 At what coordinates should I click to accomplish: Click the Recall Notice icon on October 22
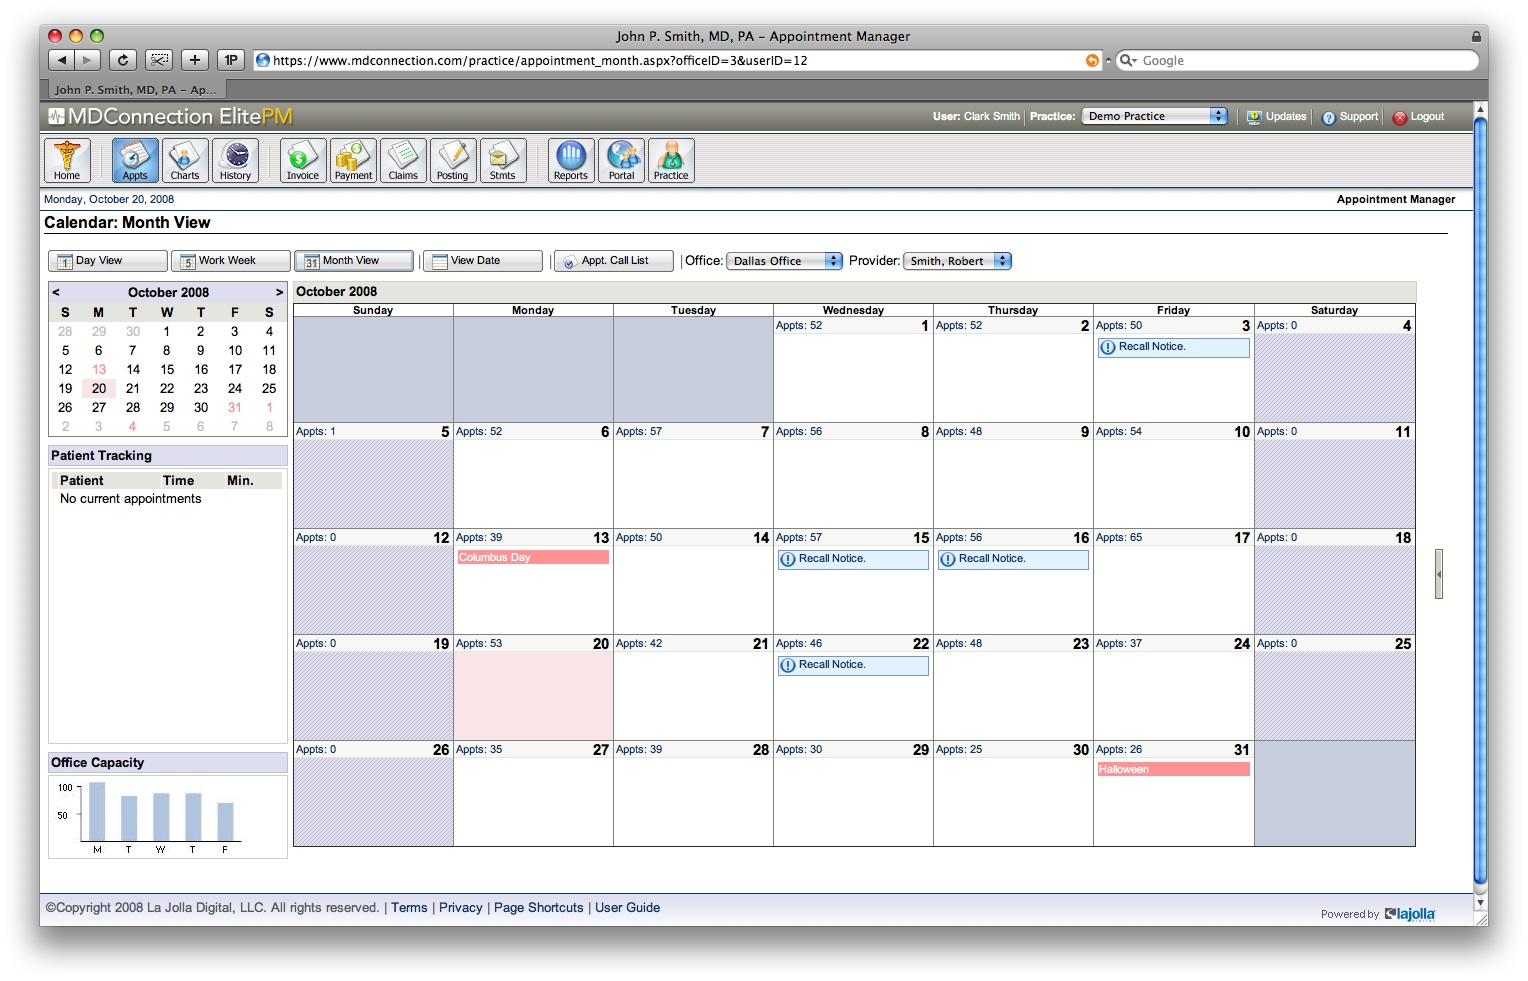(788, 665)
